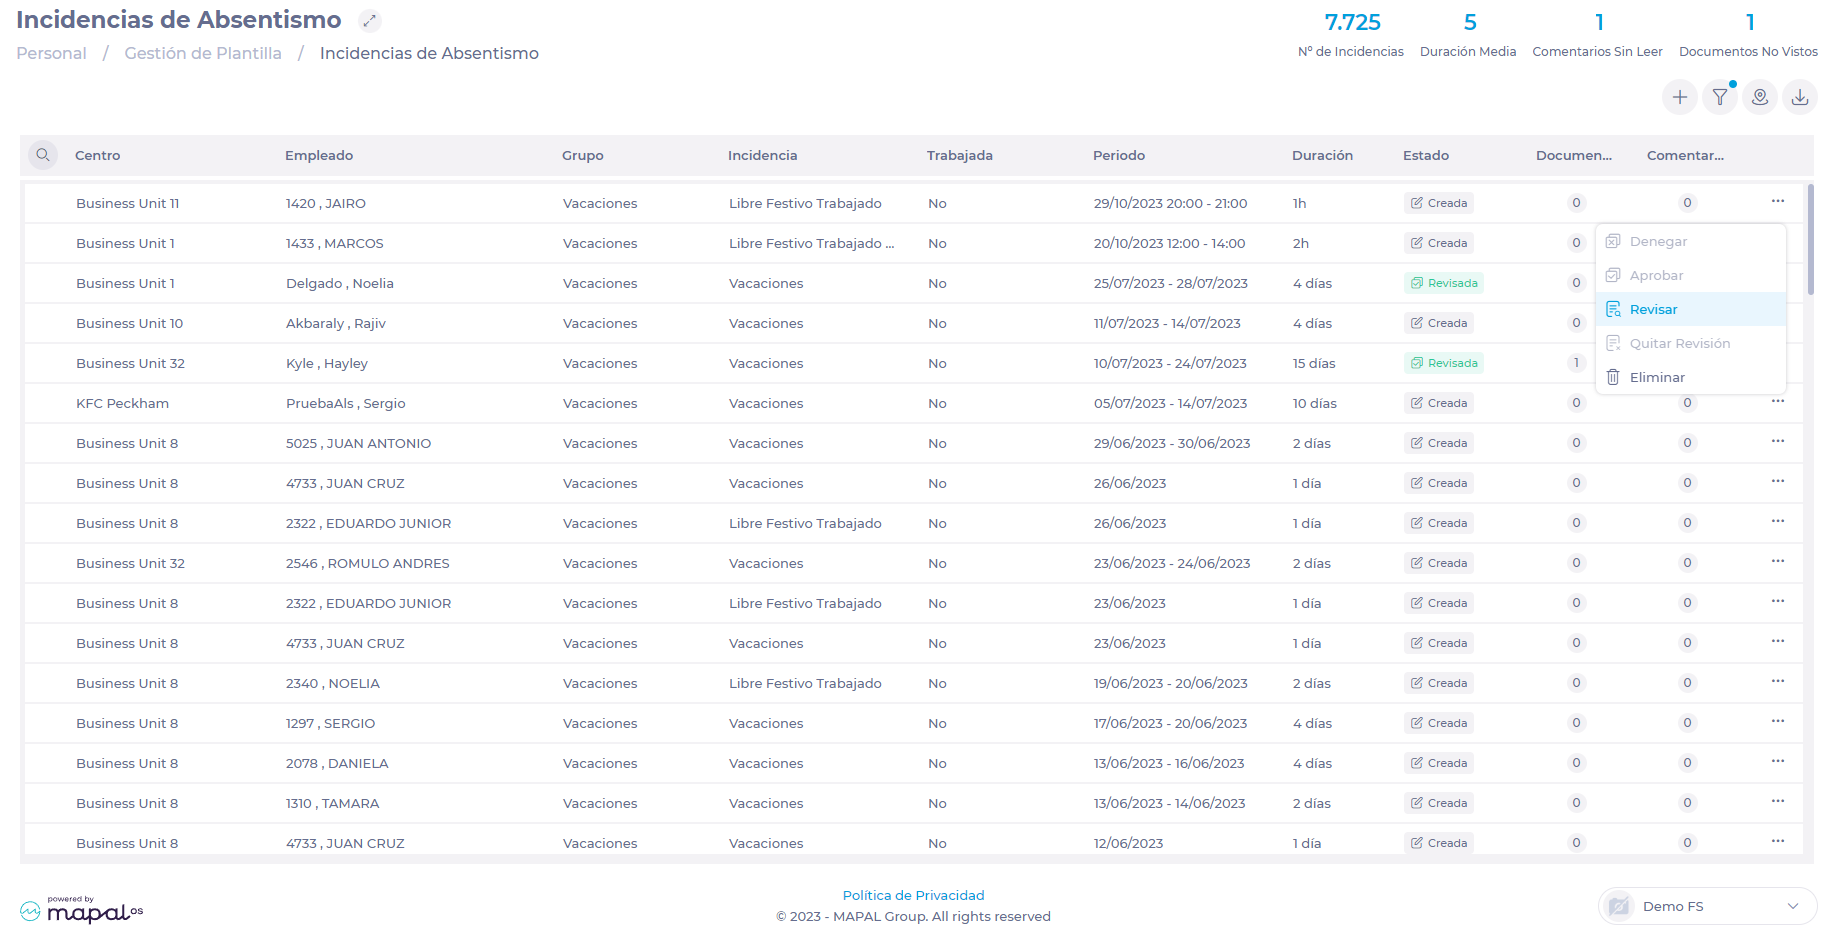Open row actions for 5025, JUAN ANTONIO
This screenshot has height=937, width=1826.
coord(1778,441)
